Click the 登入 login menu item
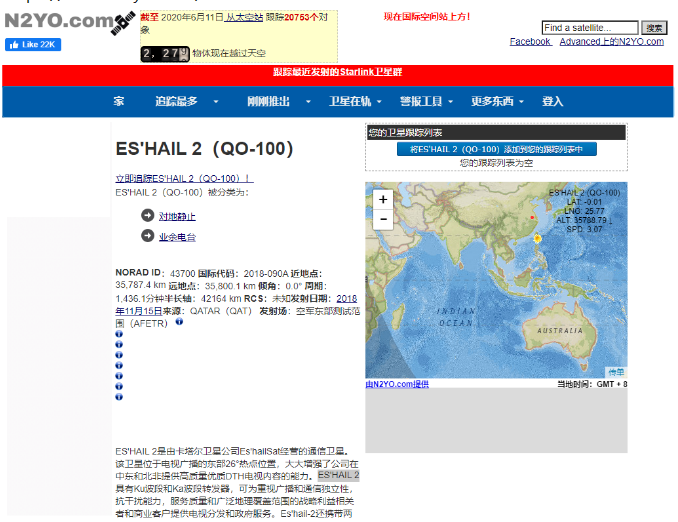678x522 pixels. point(553,101)
